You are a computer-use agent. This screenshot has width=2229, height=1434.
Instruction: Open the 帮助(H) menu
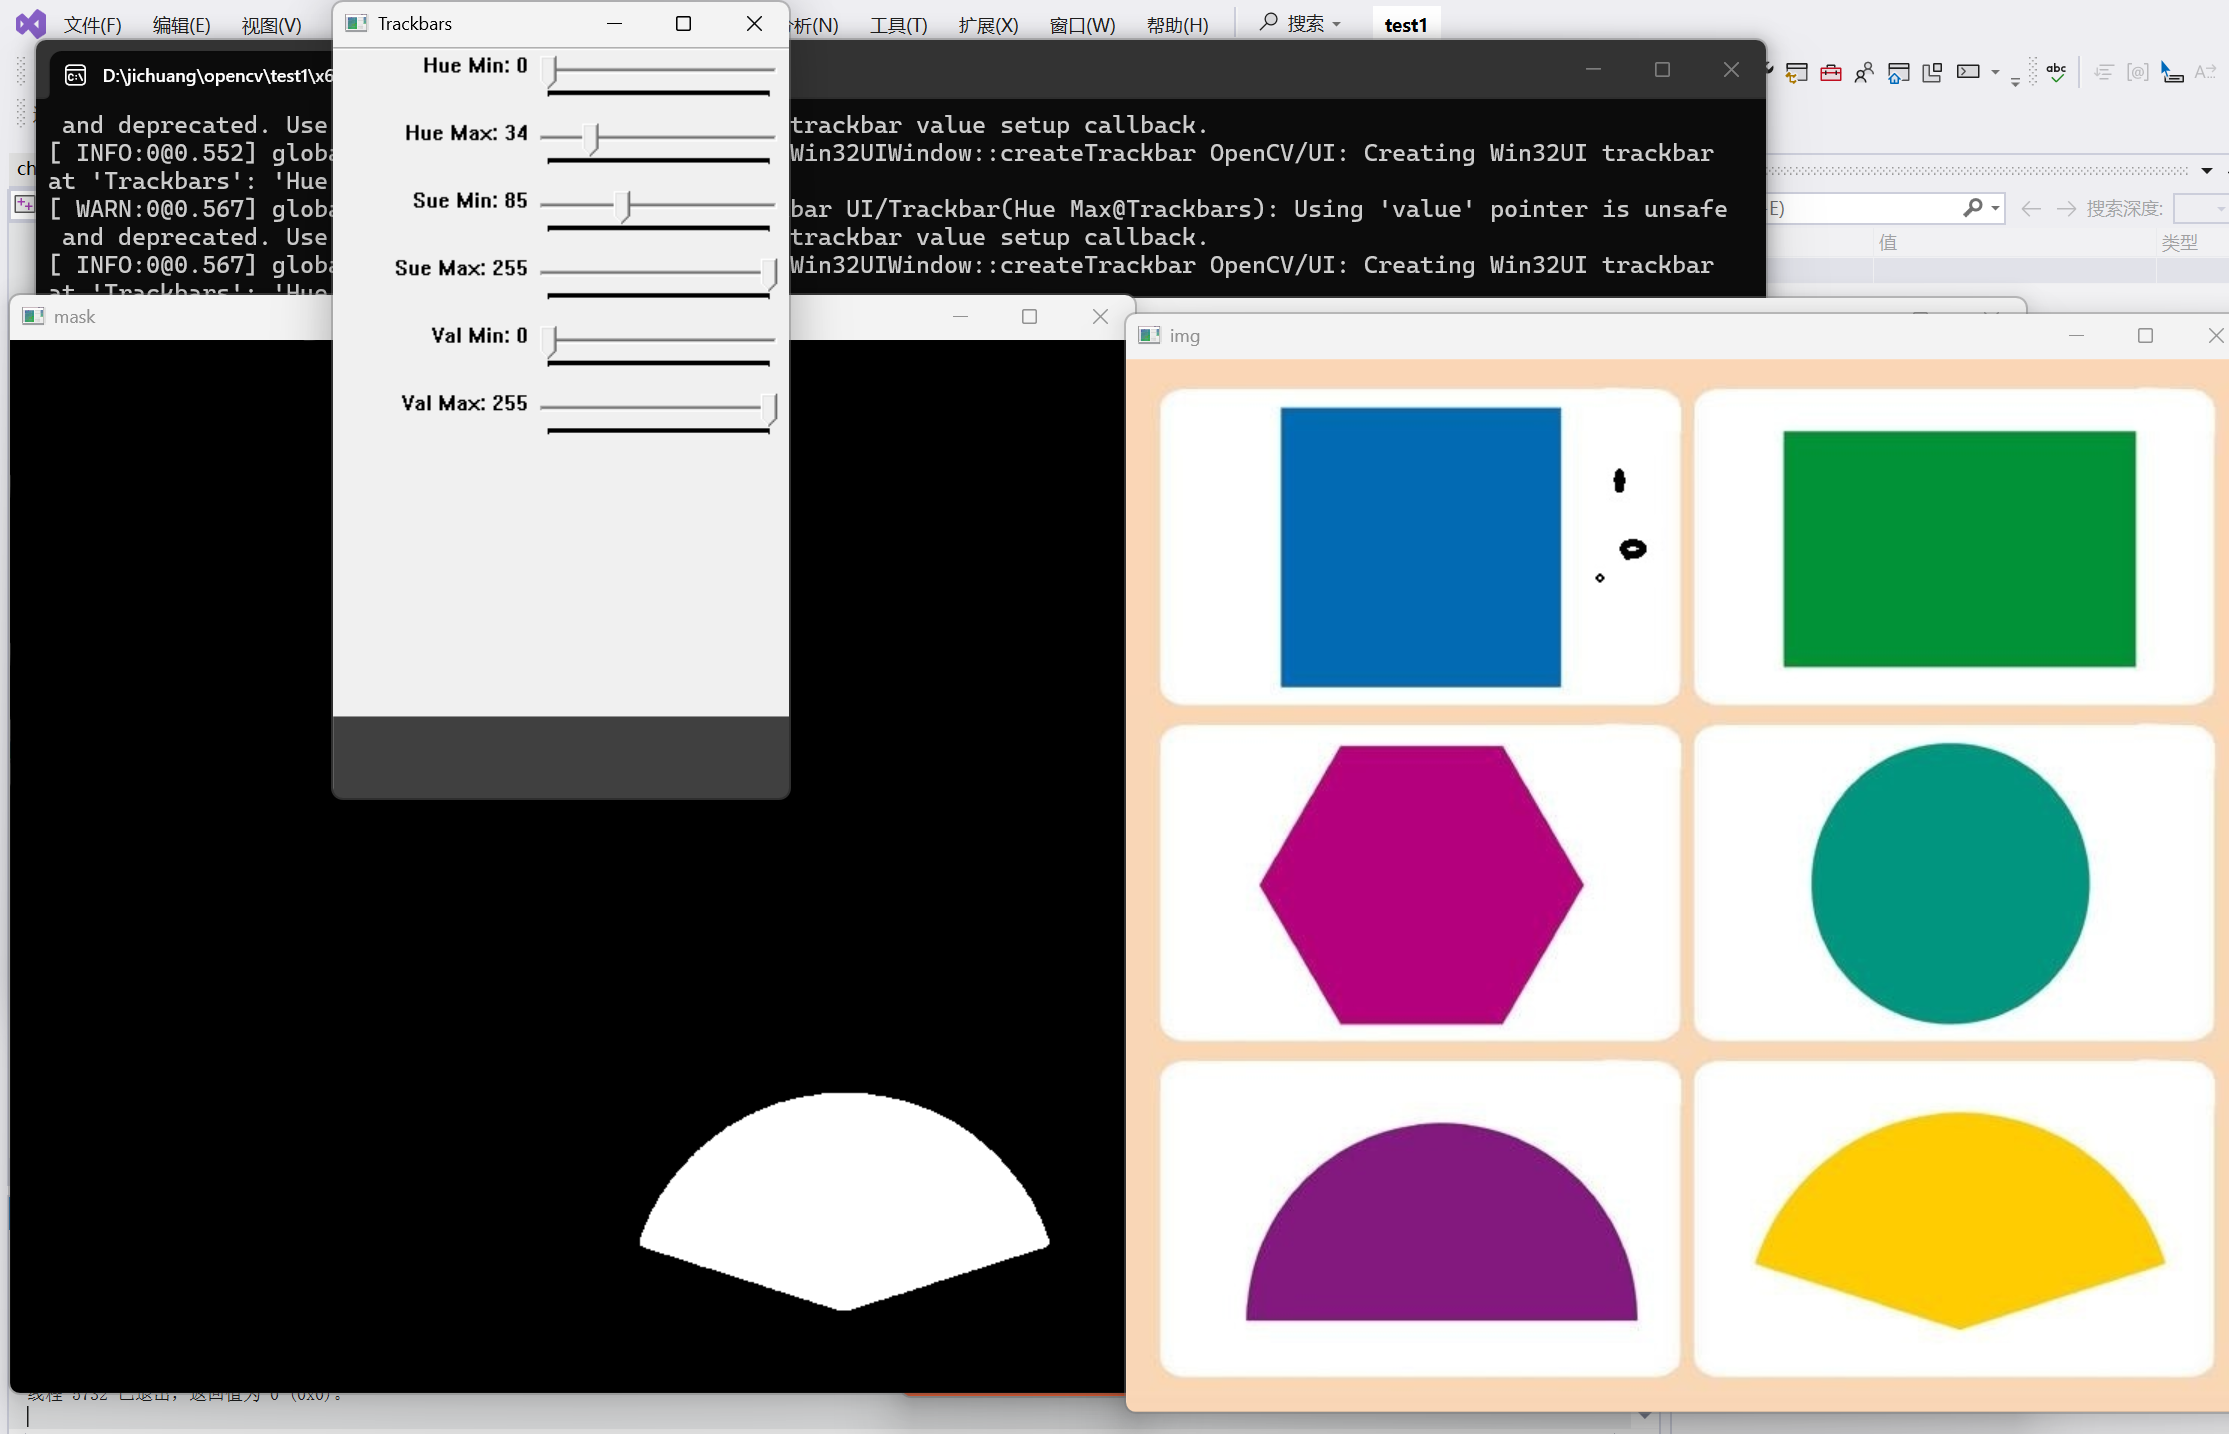click(x=1177, y=25)
